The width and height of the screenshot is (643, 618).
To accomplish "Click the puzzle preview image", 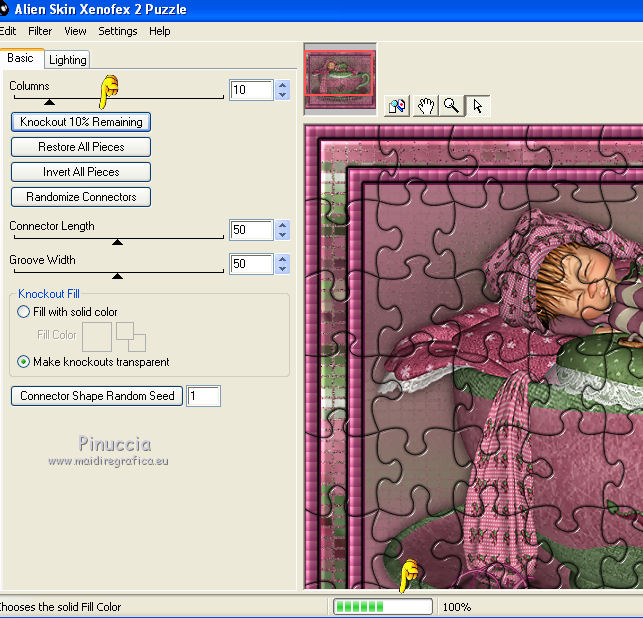I will pyautogui.click(x=474, y=357).
